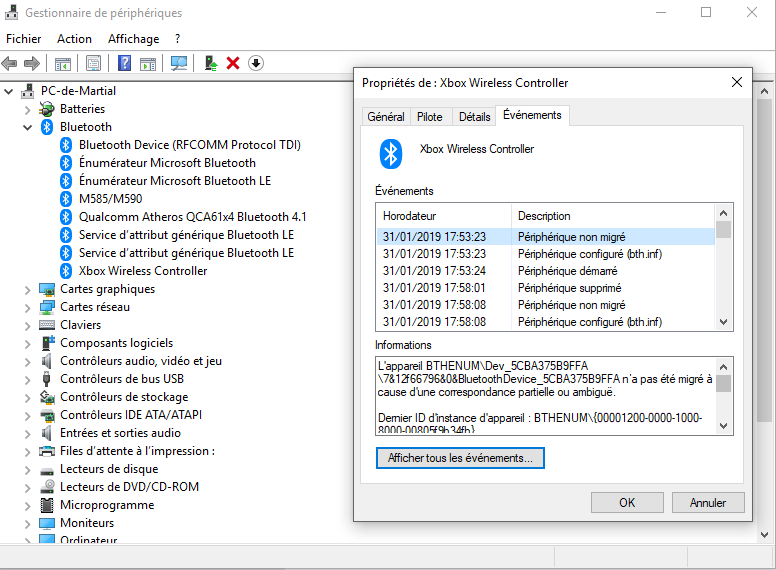Select Qualcomm Atheros QCA61x4 Bluetooth 4.1
The height and width of the screenshot is (570, 776).
coord(193,217)
